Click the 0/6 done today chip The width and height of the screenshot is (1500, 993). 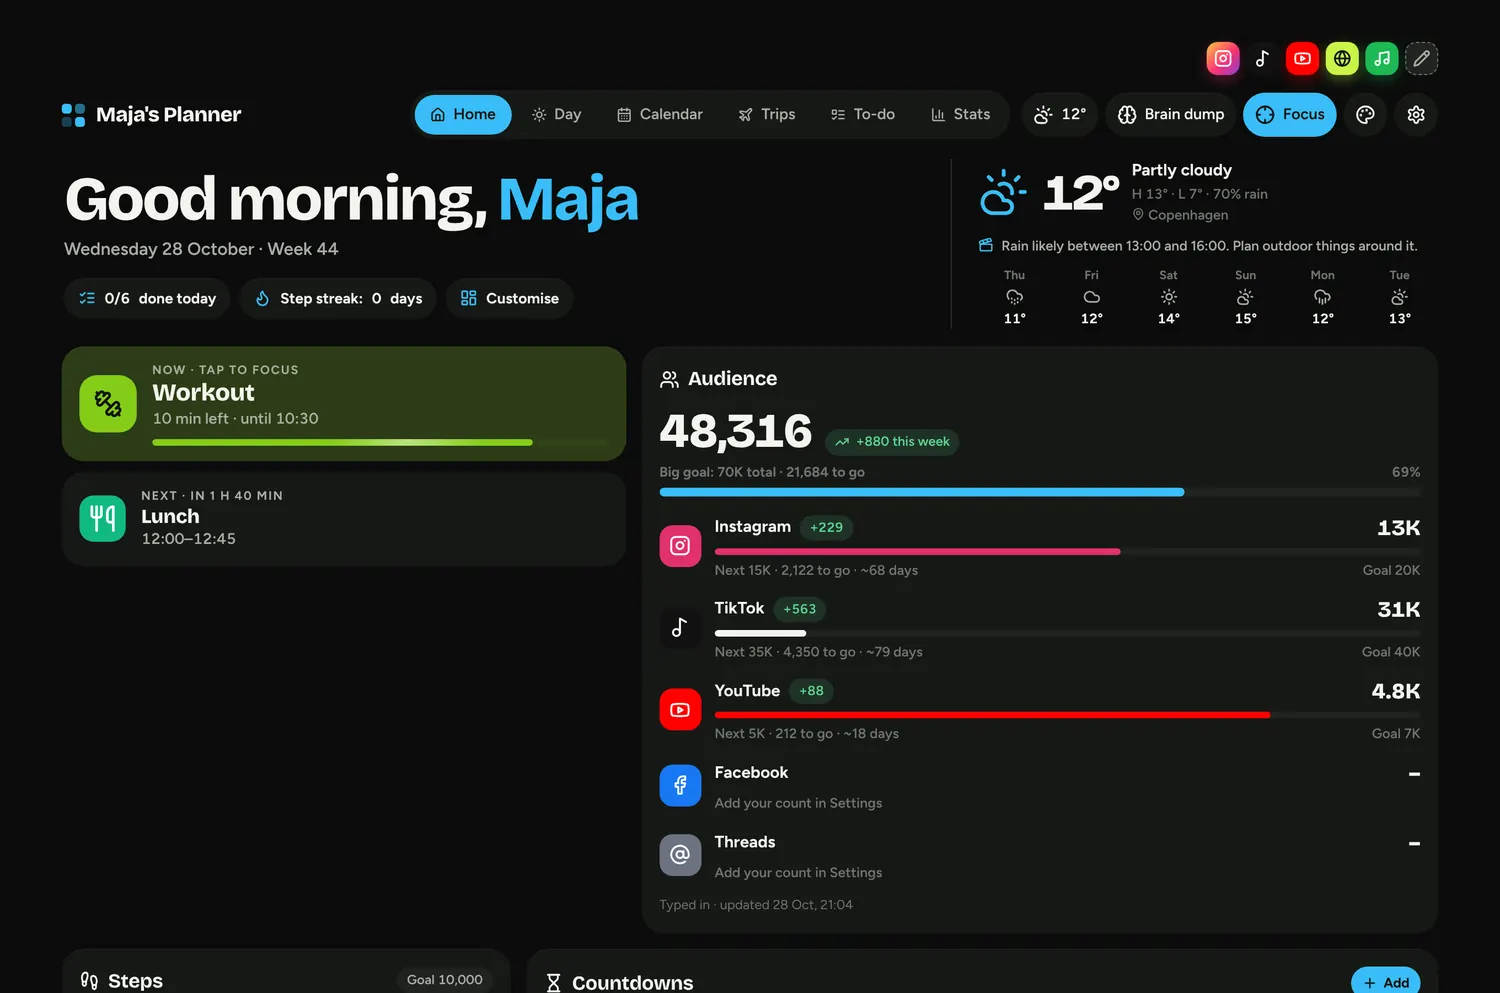(x=147, y=298)
